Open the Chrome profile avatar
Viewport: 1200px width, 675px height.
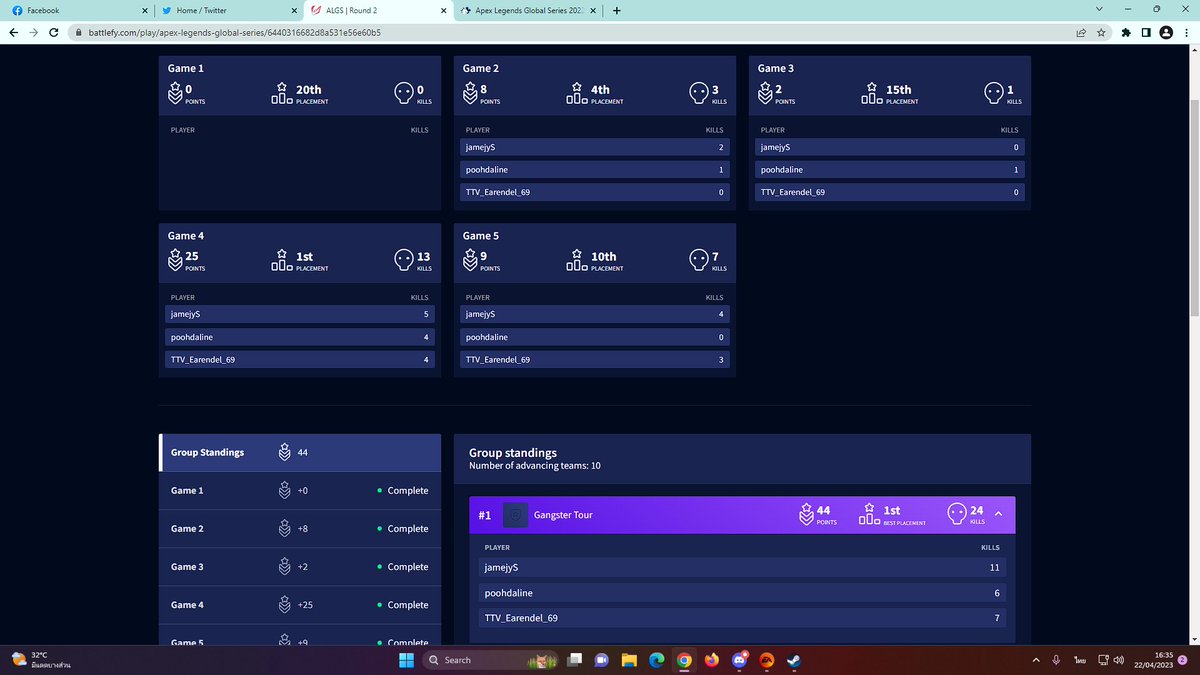coord(1166,32)
